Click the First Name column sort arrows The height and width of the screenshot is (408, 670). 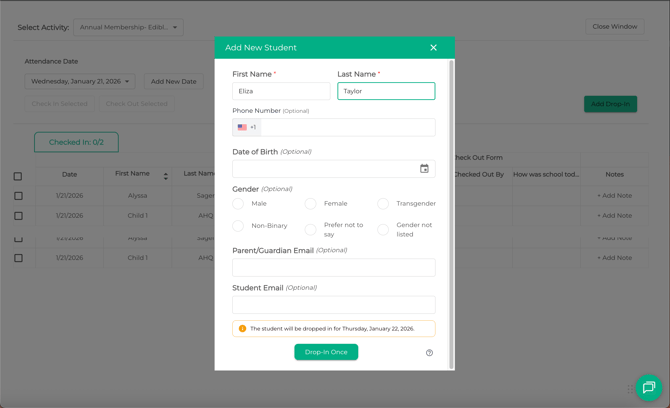pos(166,176)
